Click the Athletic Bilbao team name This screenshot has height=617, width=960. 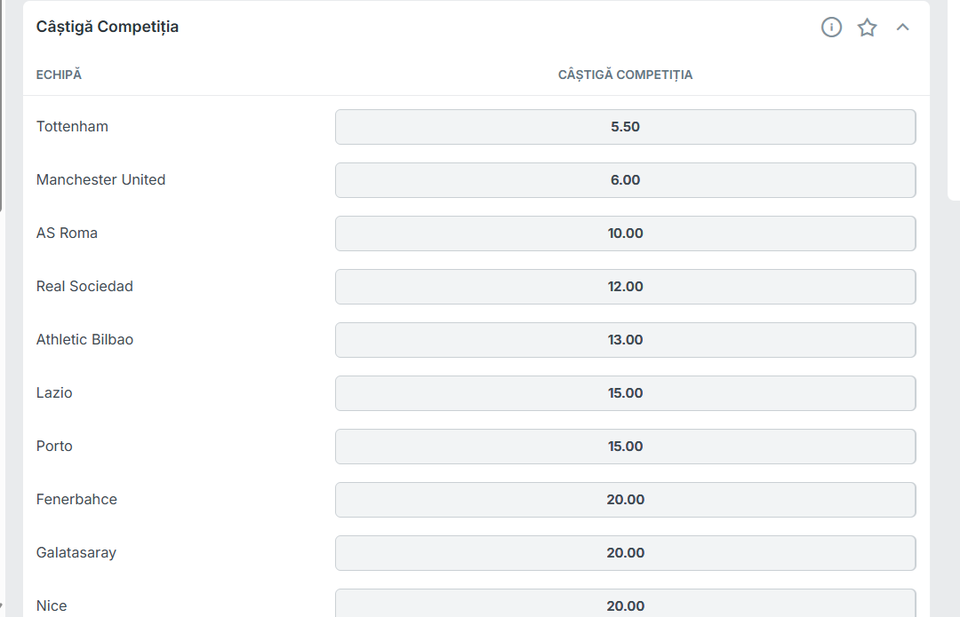(84, 340)
